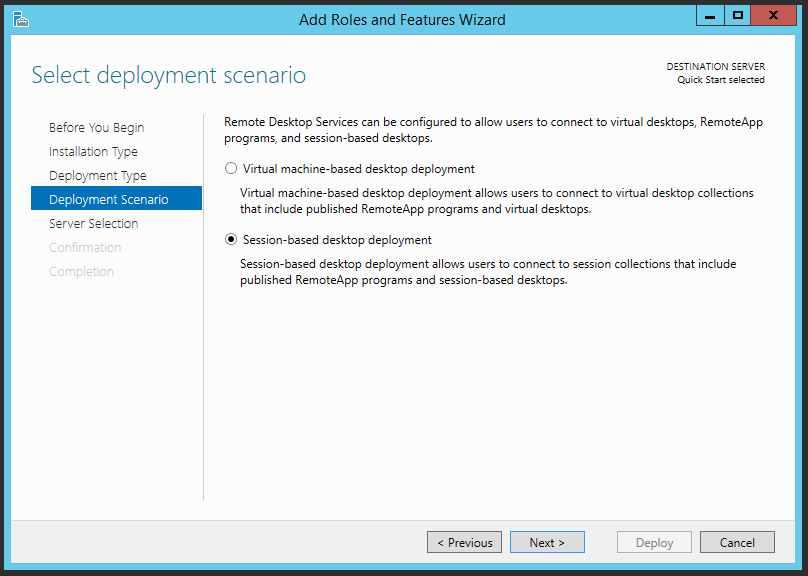Choose Session-based desktop deployment radio button
Viewport: 808px width, 576px height.
point(232,240)
